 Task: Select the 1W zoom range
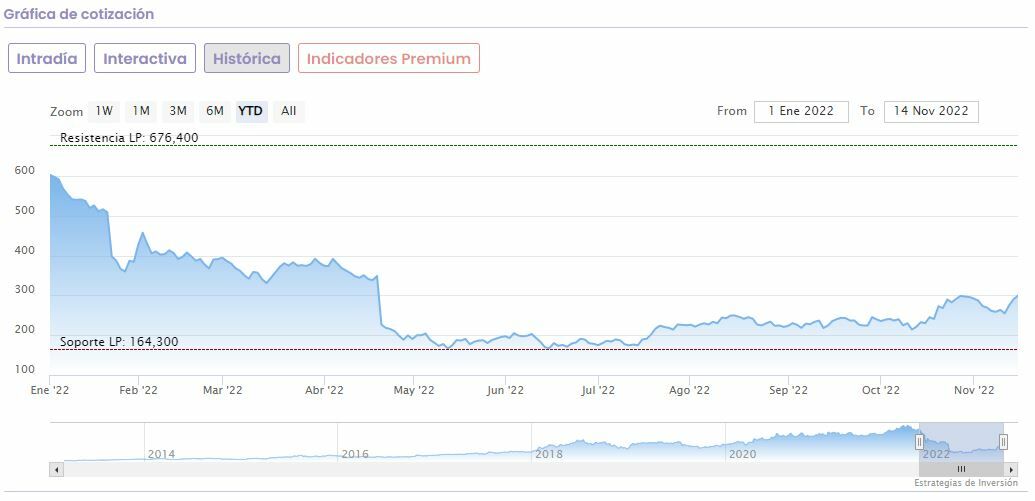[104, 111]
